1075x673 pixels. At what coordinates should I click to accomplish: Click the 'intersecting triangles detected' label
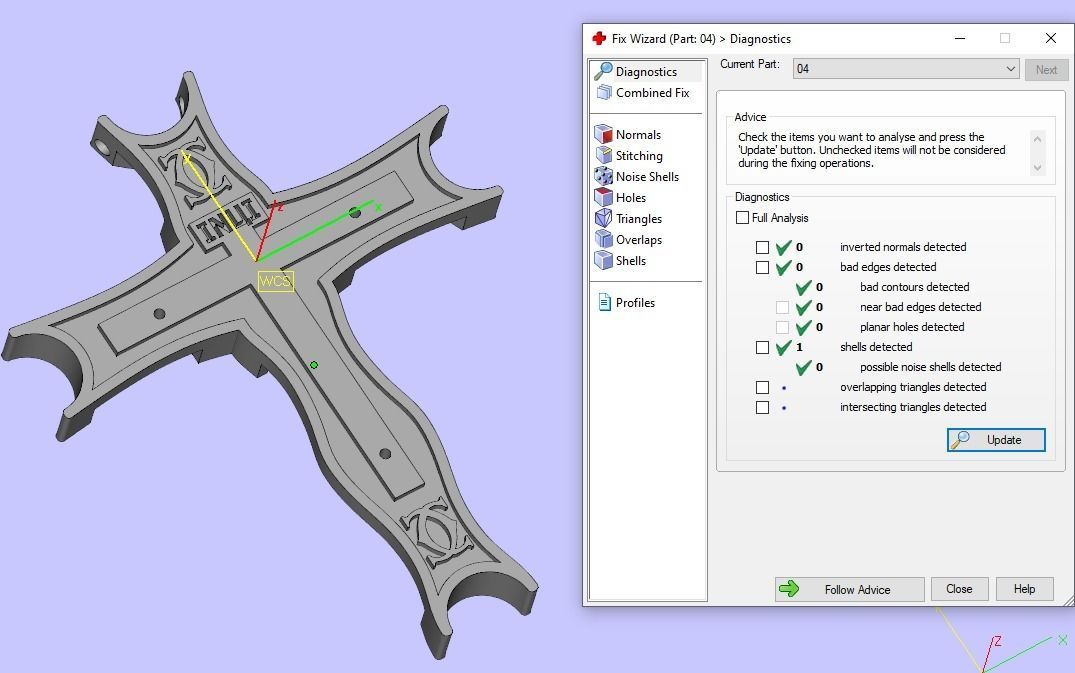point(913,407)
